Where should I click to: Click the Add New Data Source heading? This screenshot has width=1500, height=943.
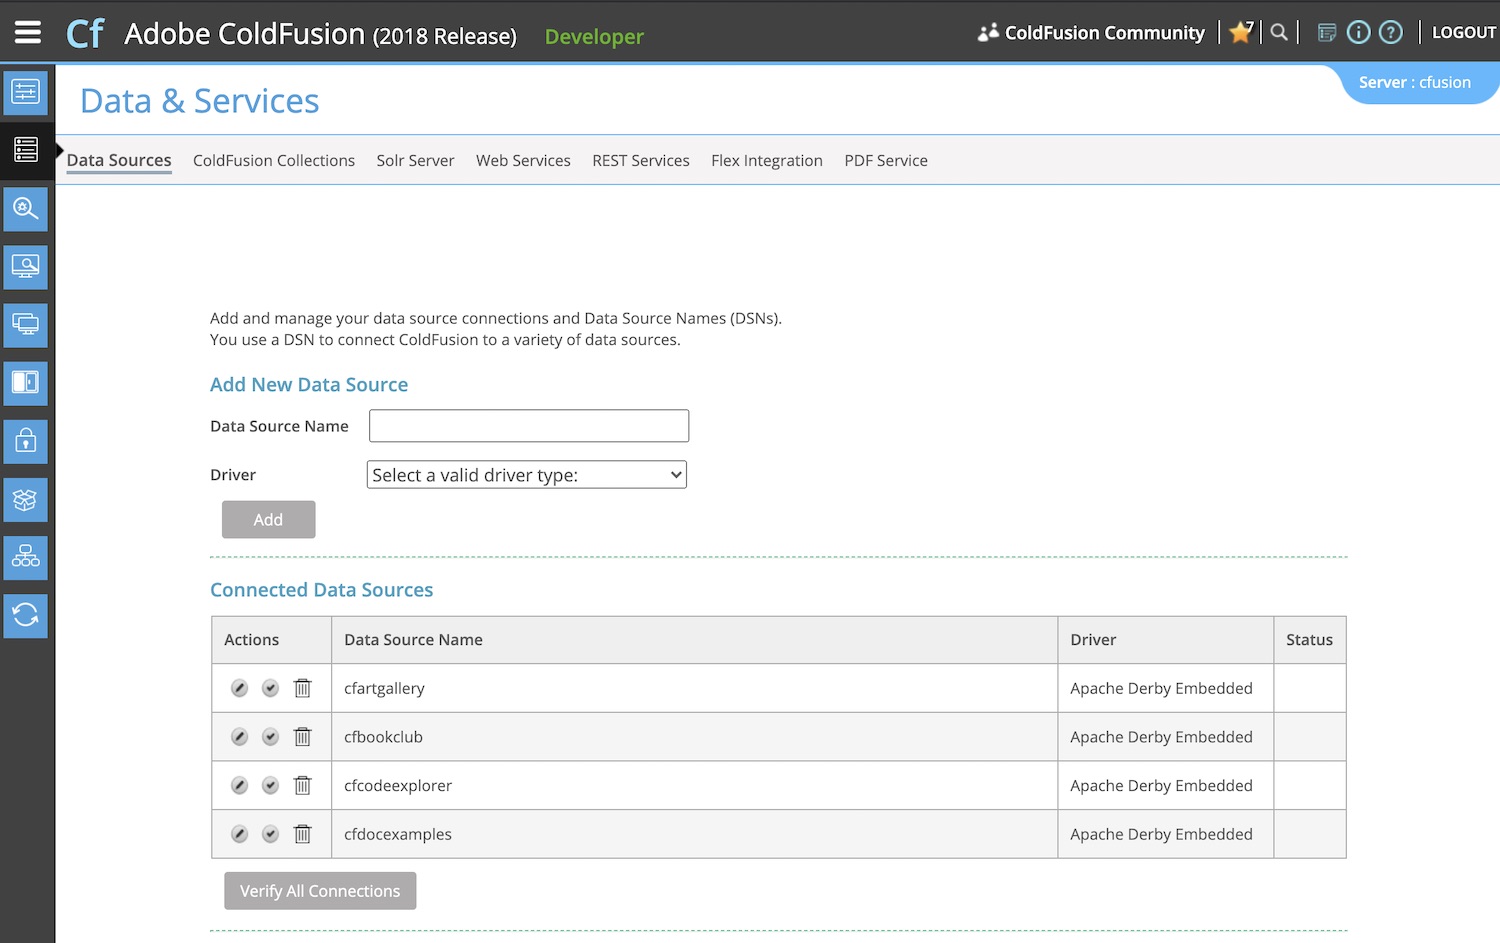[309, 385]
